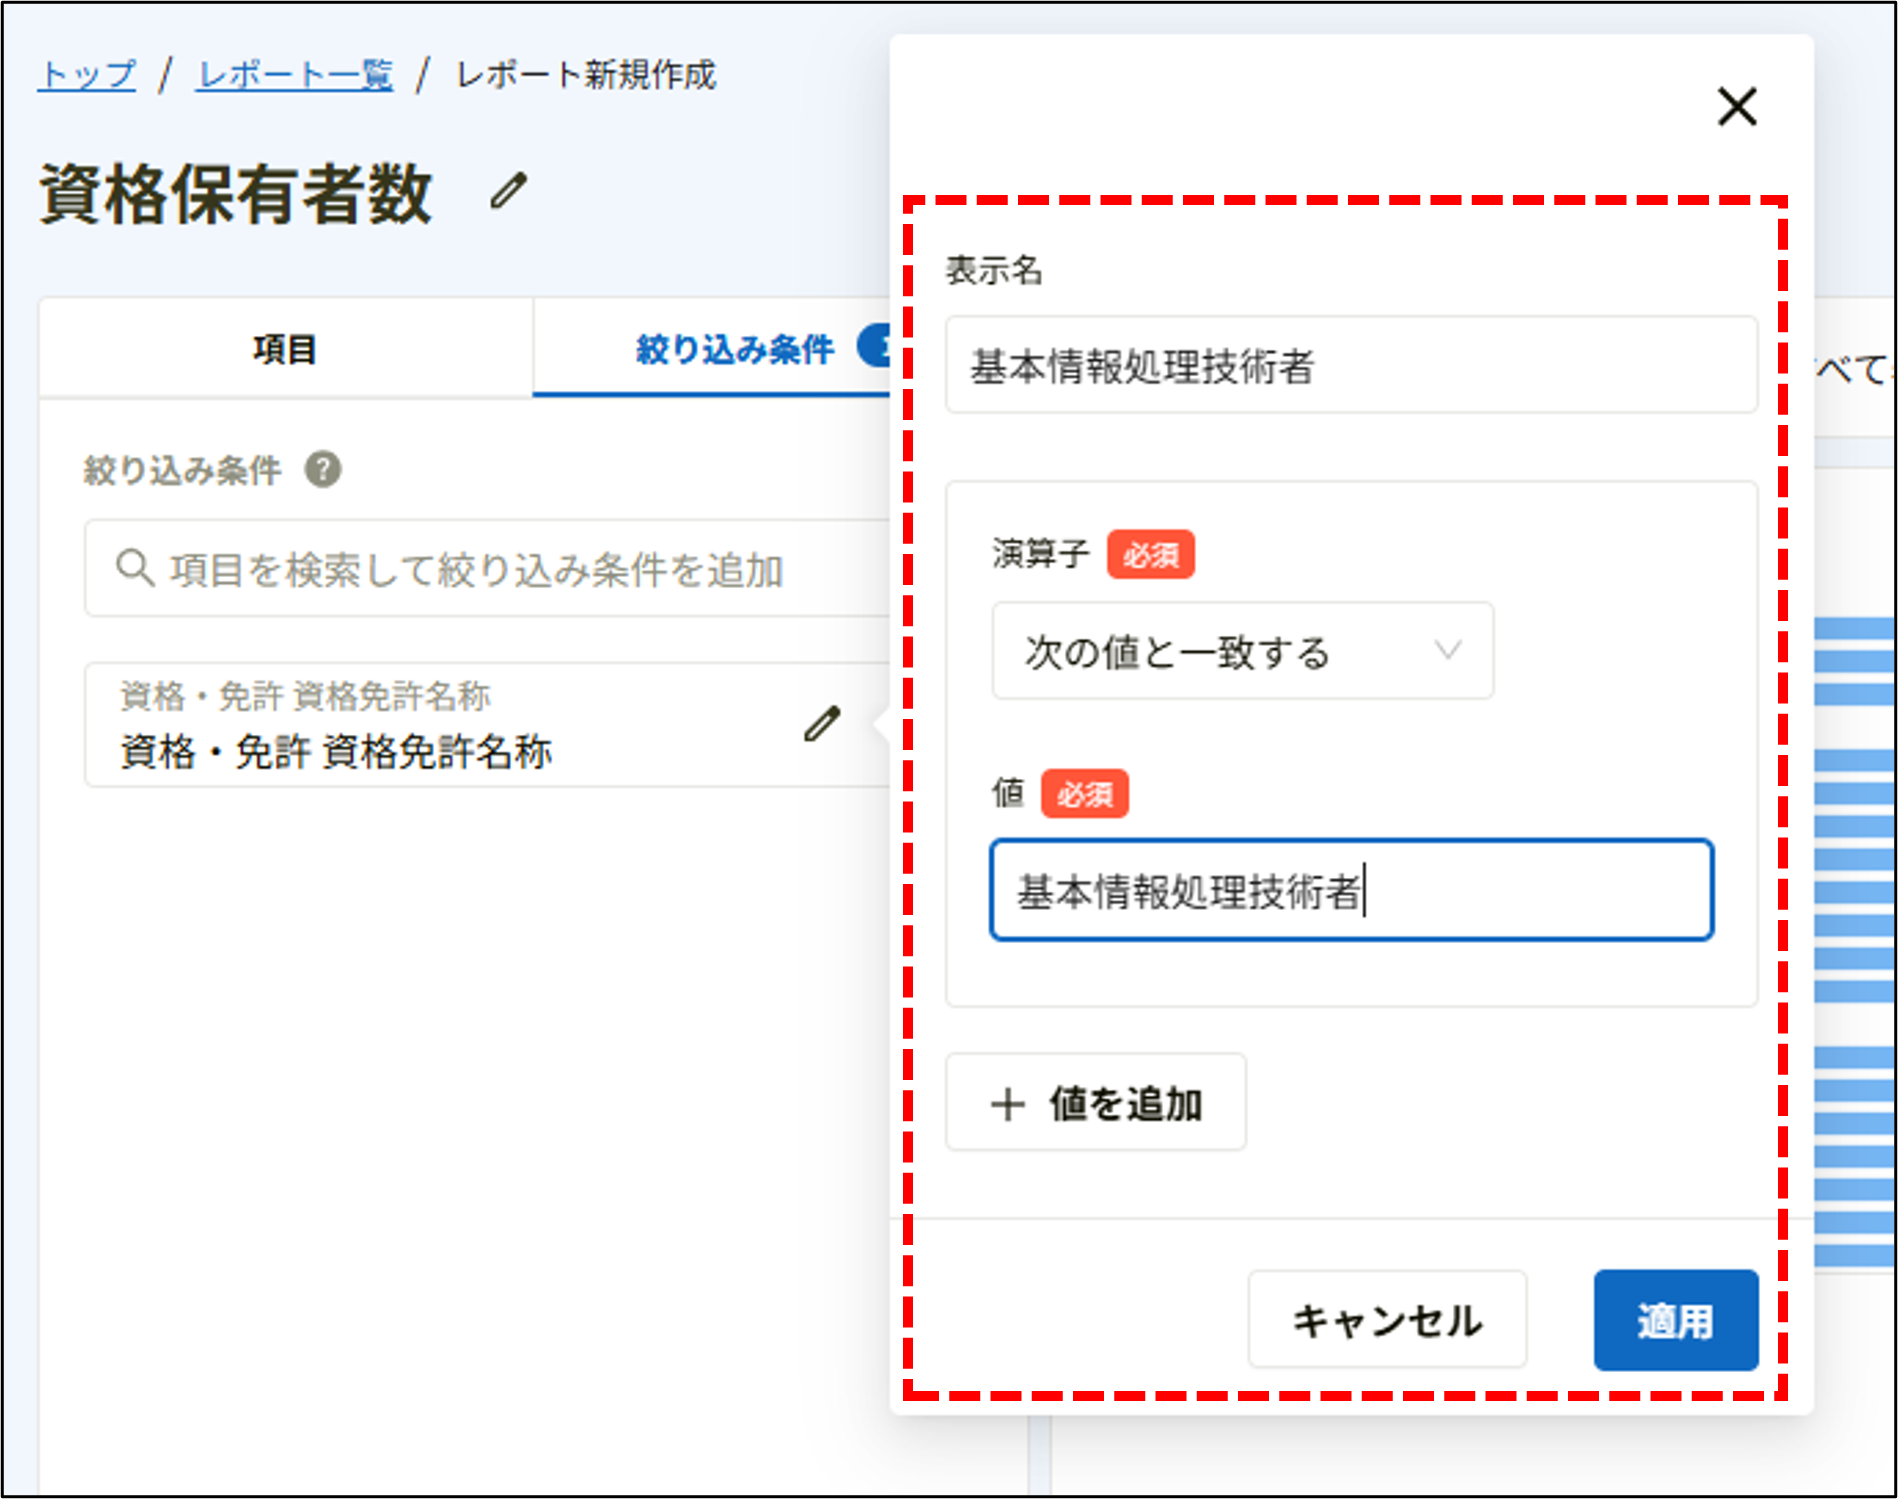Viewport: 1898px width, 1499px height.
Task: Switch to the 項目 tab
Action: click(284, 349)
